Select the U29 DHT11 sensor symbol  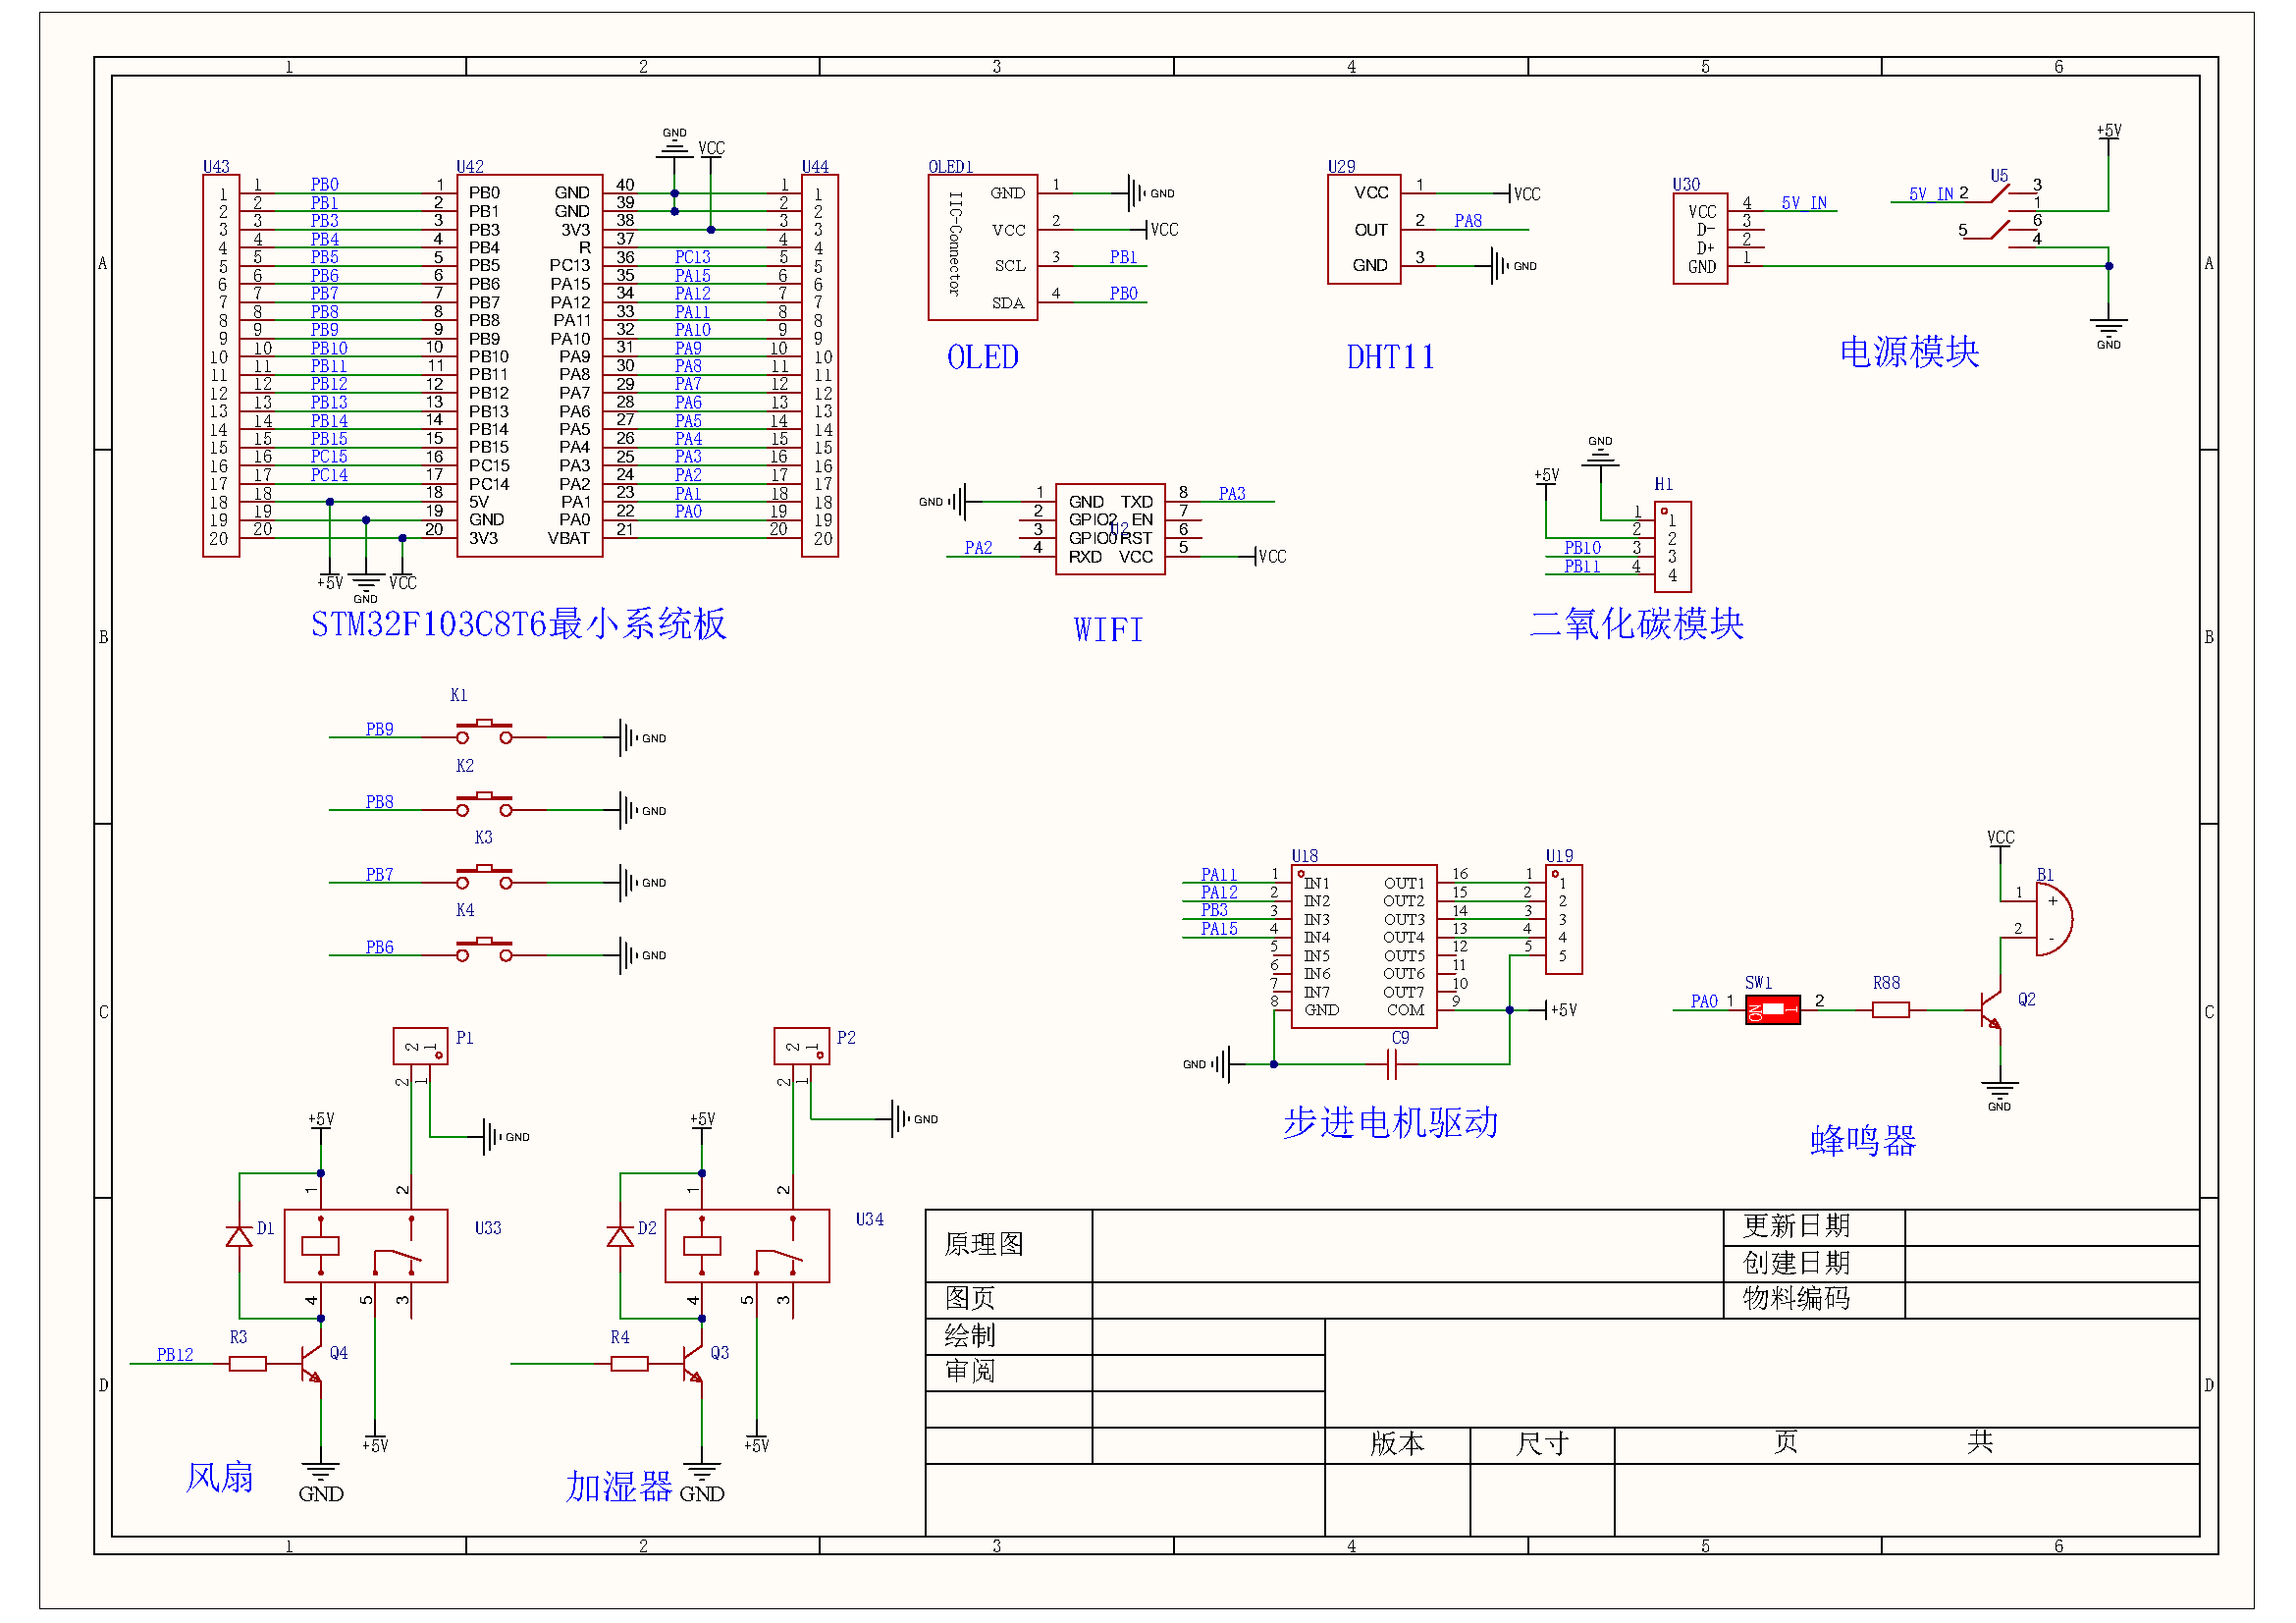(x=1365, y=230)
